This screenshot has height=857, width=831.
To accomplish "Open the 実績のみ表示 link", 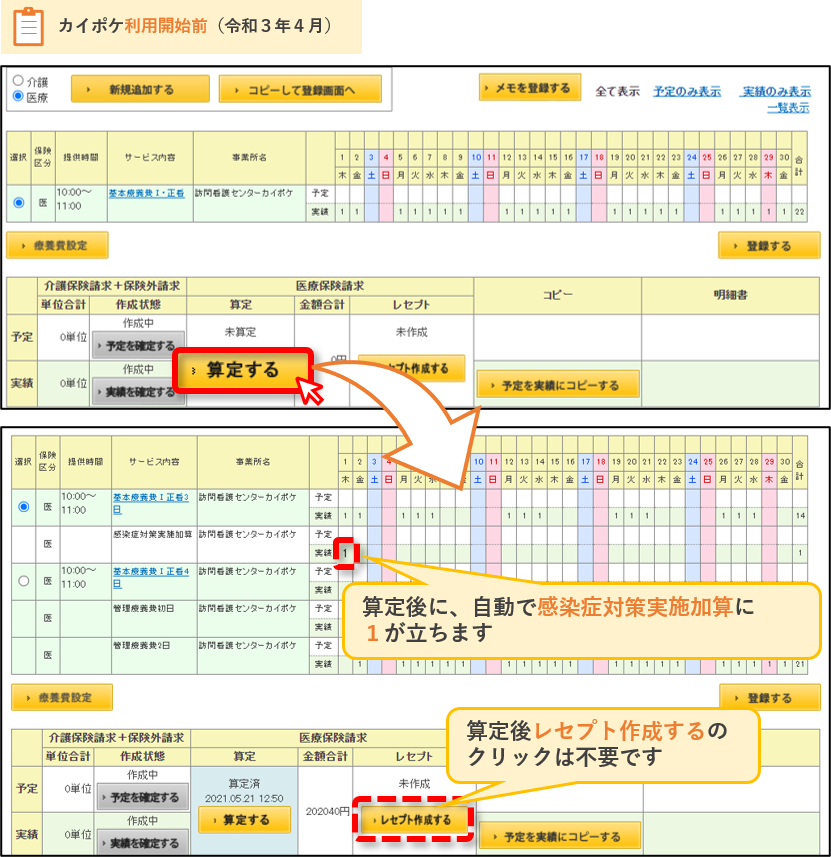I will (776, 91).
